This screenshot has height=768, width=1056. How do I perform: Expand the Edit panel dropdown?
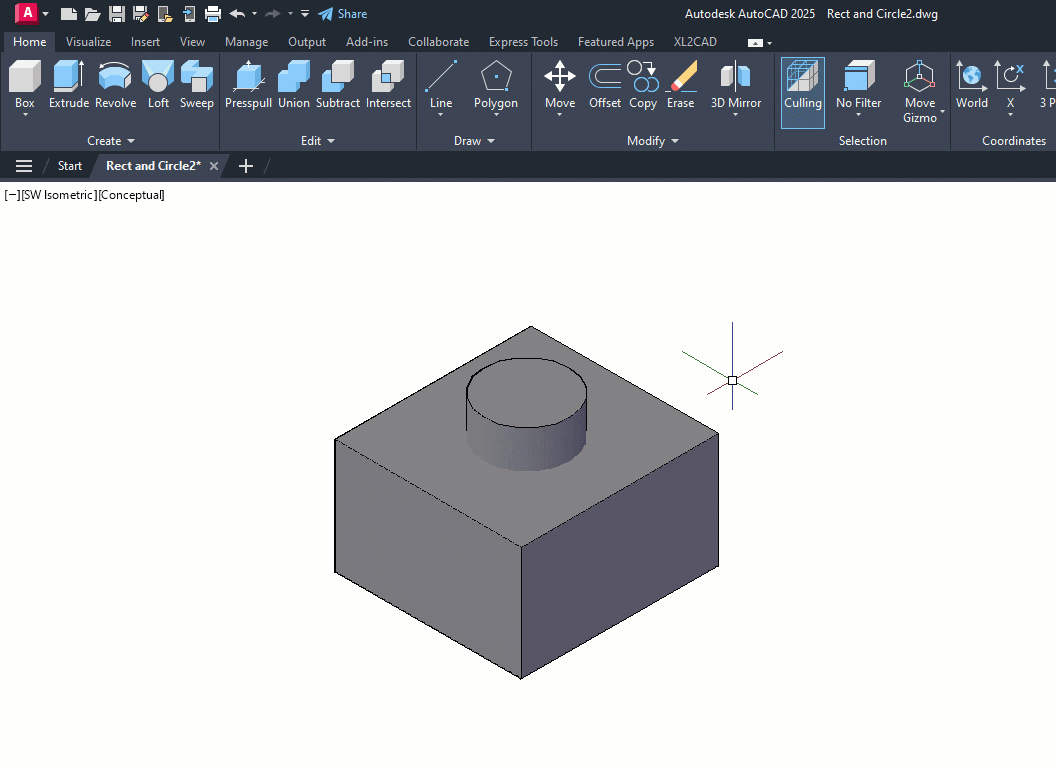pos(317,141)
